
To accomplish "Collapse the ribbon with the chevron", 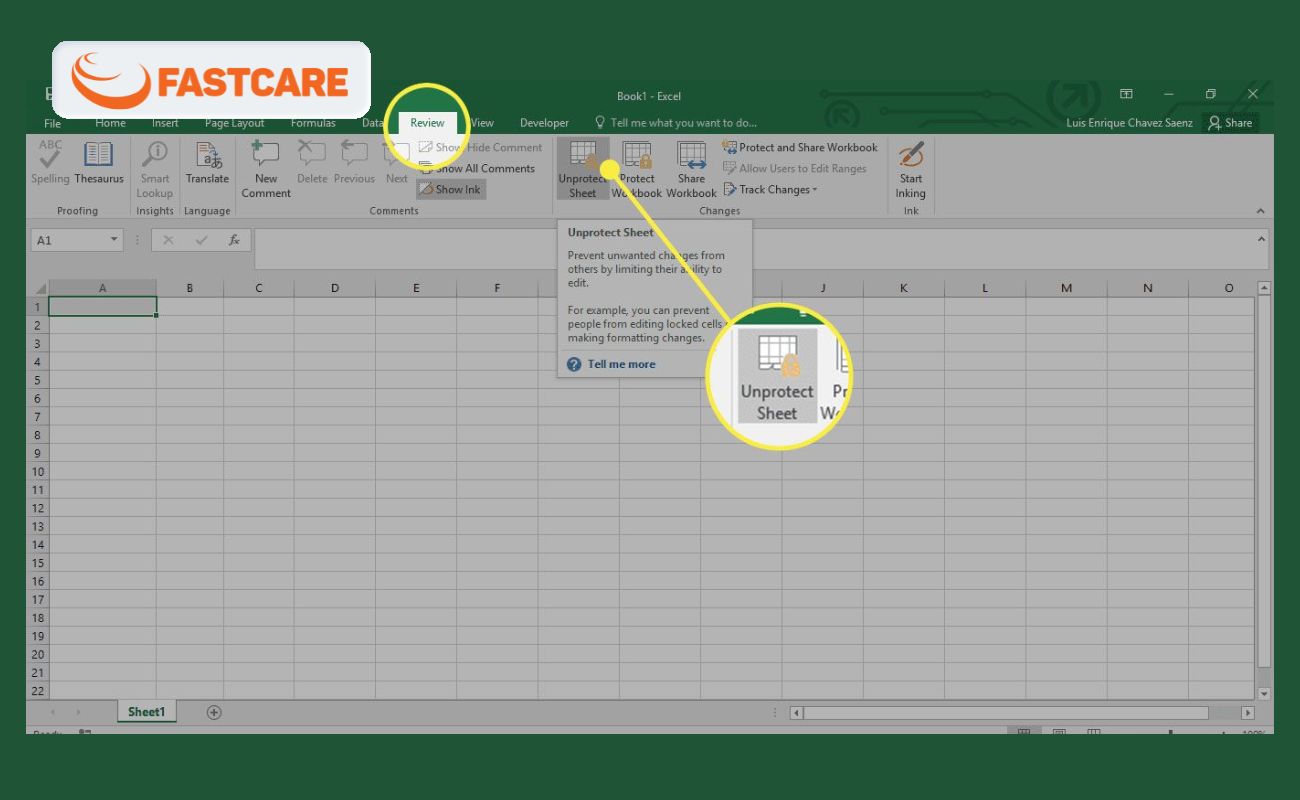I will (1260, 211).
